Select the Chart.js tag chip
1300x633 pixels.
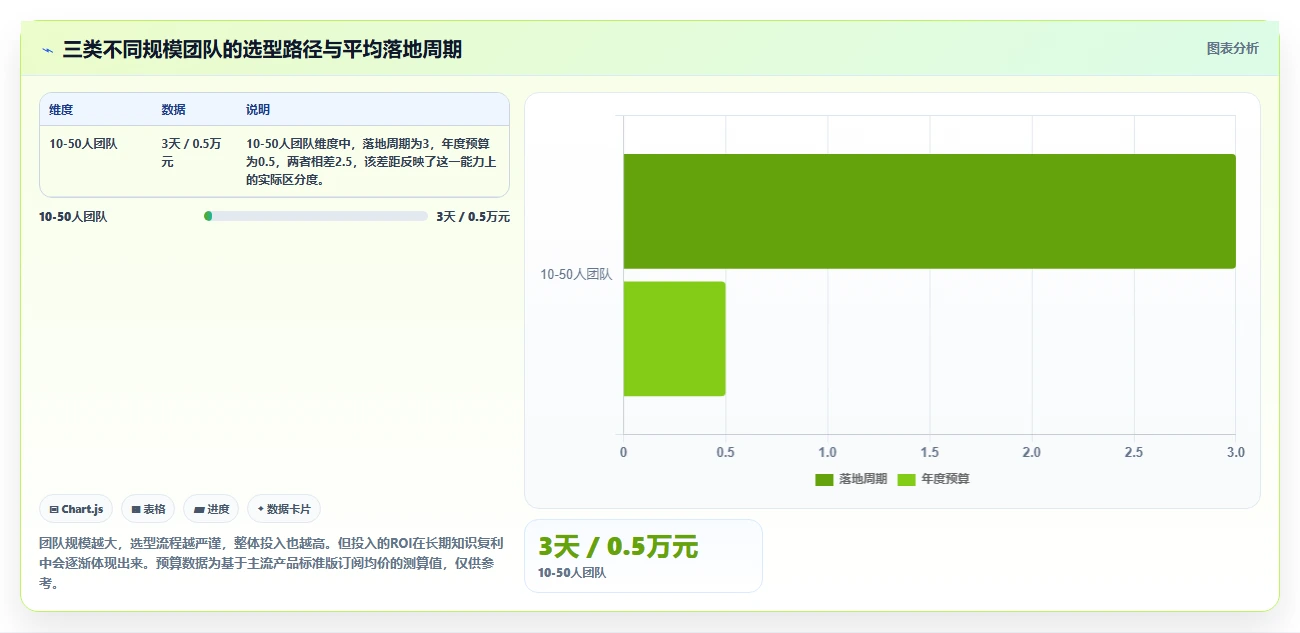(x=76, y=509)
